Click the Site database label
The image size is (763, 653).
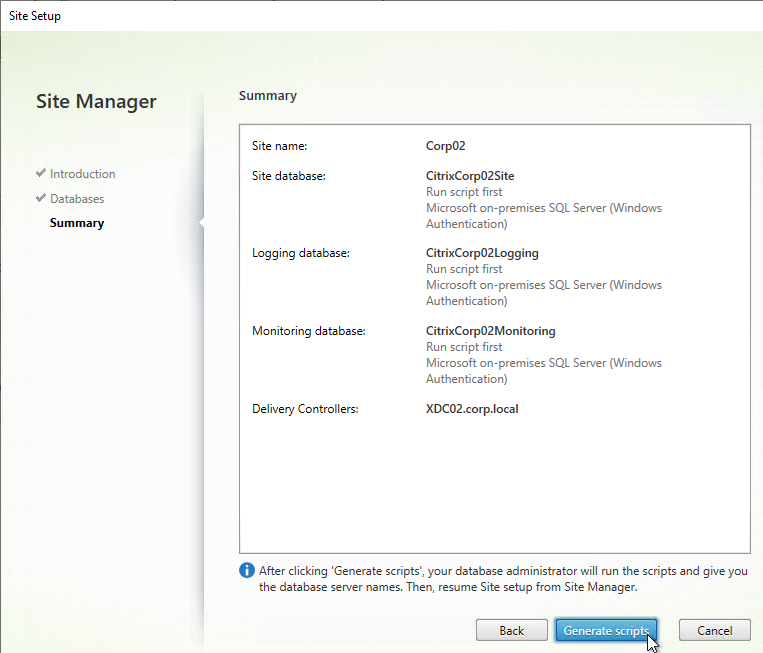pyautogui.click(x=289, y=177)
